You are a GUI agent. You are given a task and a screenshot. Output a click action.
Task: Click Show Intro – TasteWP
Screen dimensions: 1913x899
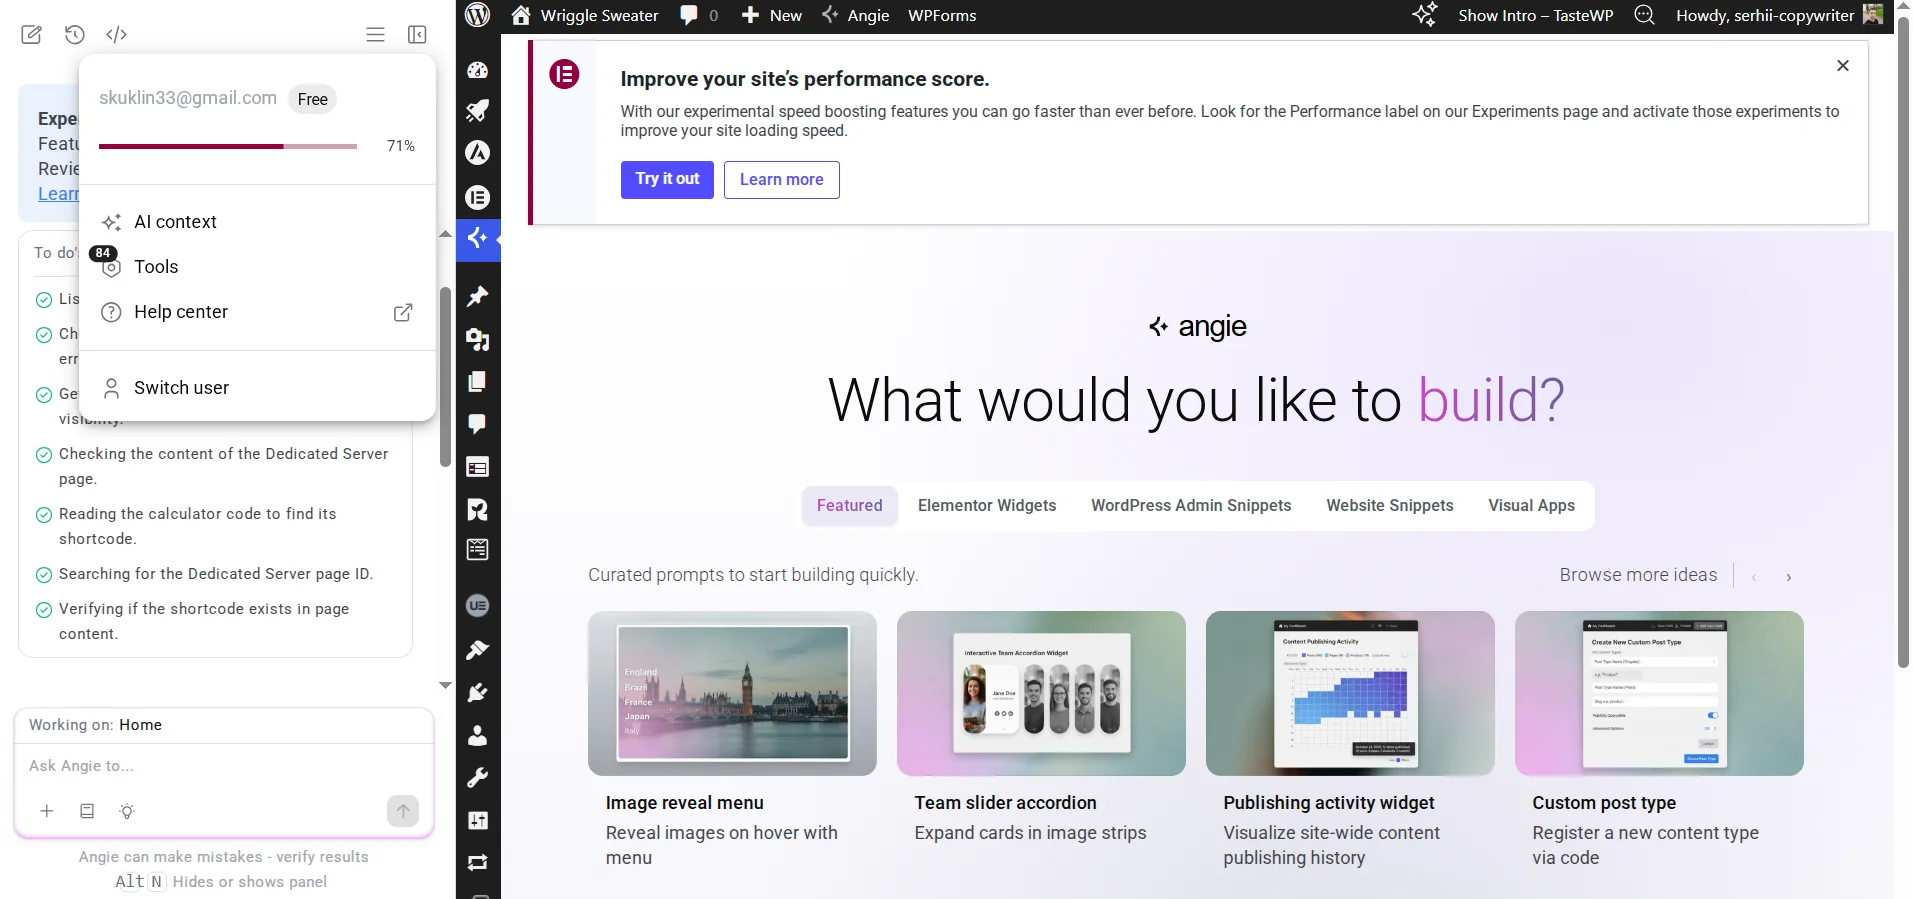click(x=1536, y=15)
